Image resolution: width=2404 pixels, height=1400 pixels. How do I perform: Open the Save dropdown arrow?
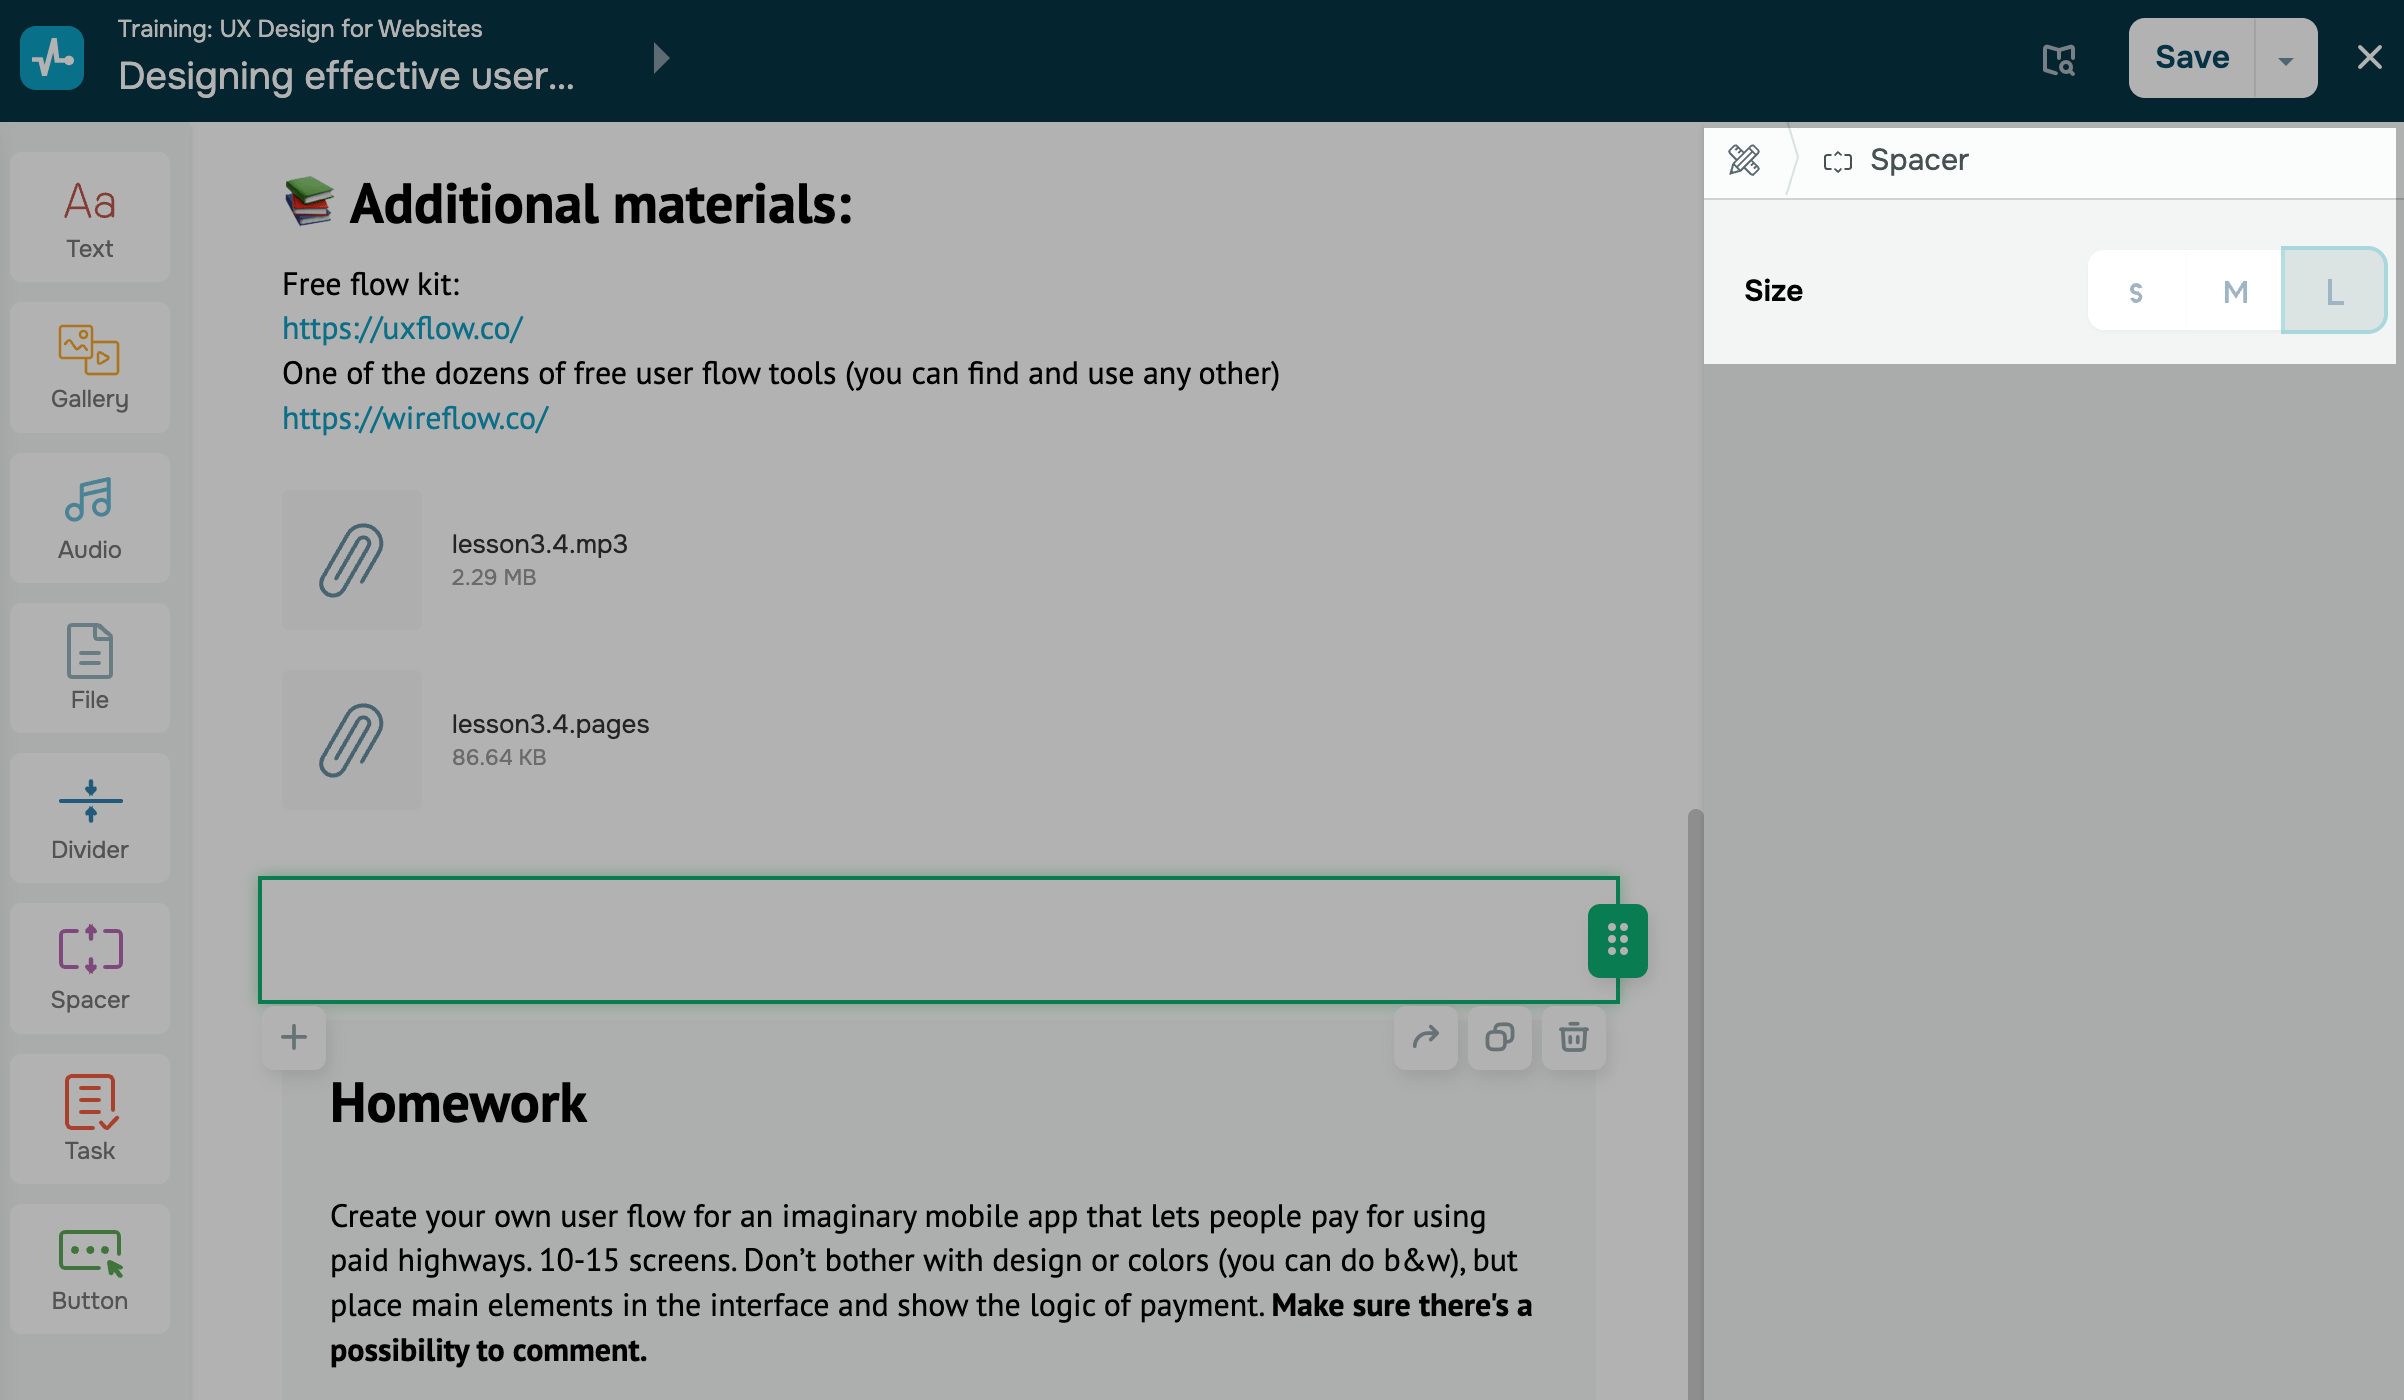pyautogui.click(x=2285, y=60)
